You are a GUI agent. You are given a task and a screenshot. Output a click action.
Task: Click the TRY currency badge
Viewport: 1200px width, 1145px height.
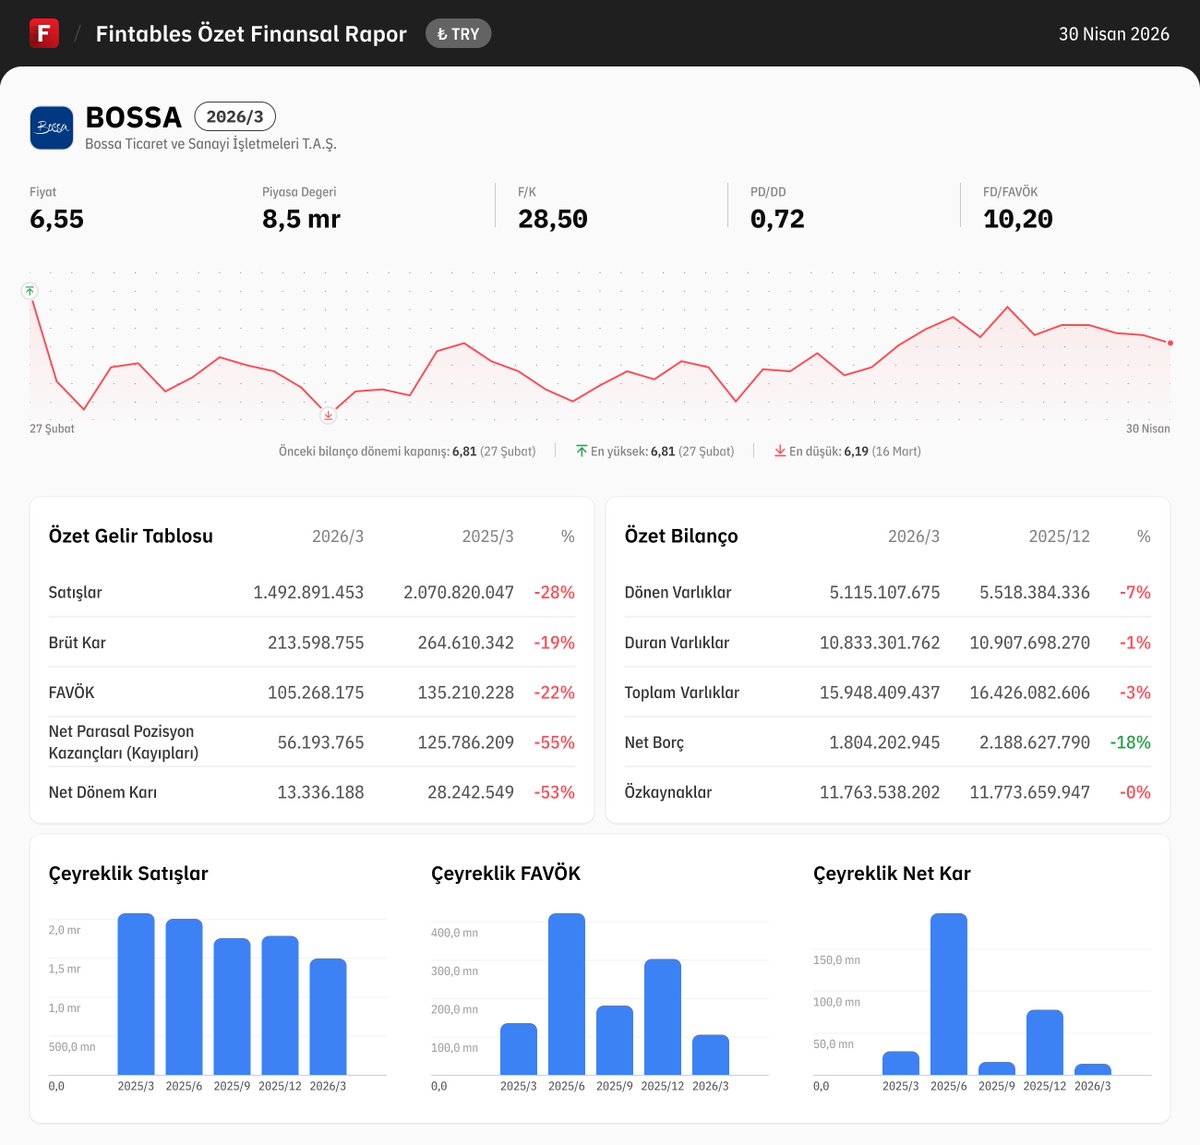[x=458, y=34]
